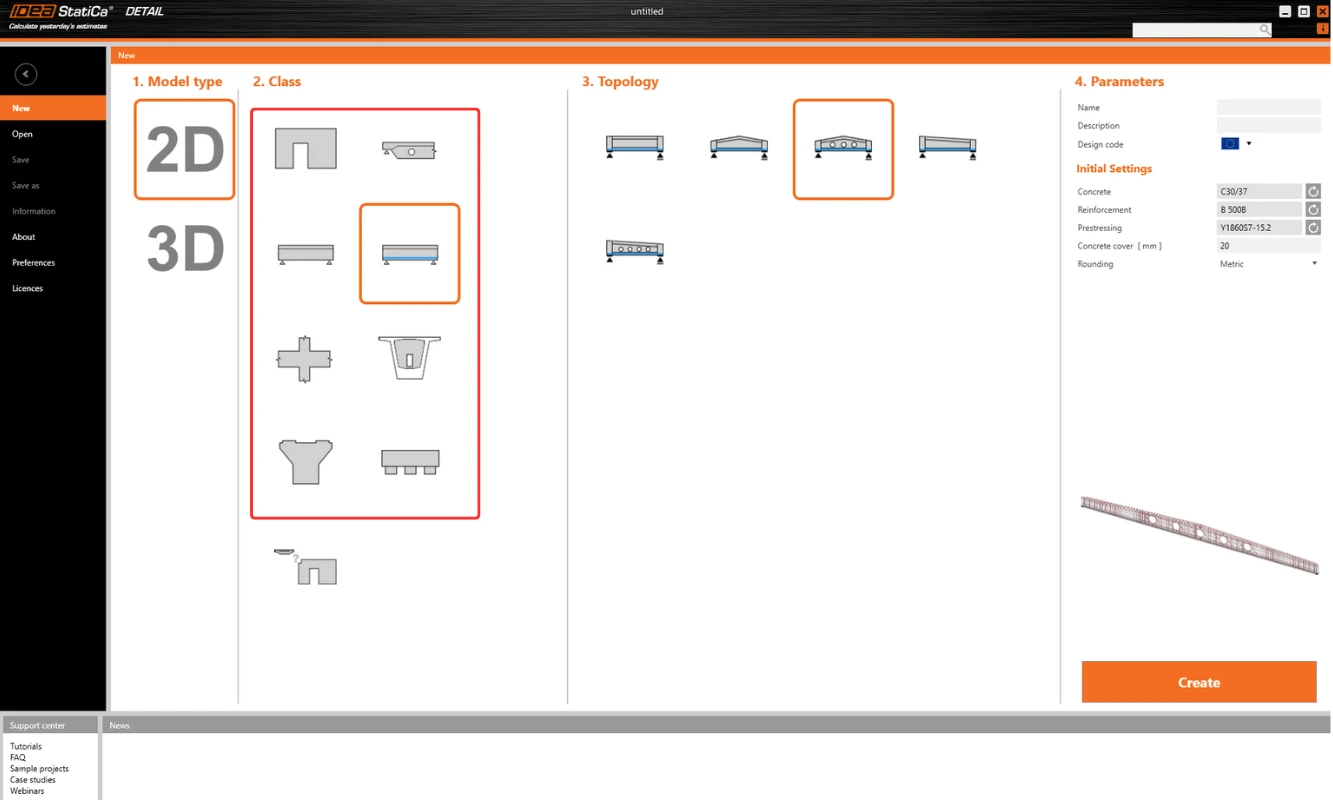The width and height of the screenshot is (1333, 800).
Task: Select the plain beam on supports class
Action: [x=305, y=254]
